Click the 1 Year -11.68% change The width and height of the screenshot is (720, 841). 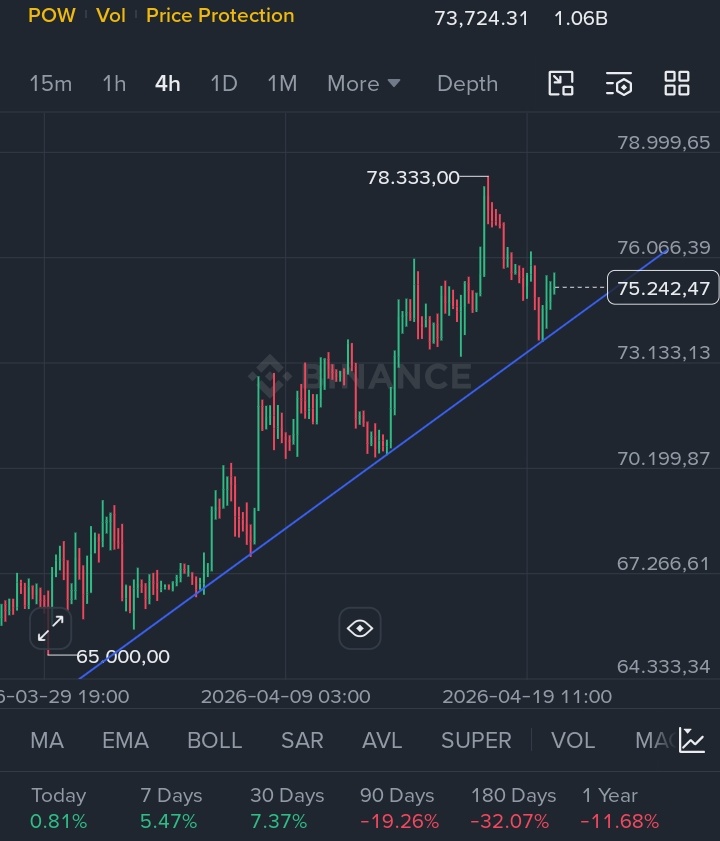click(x=620, y=808)
